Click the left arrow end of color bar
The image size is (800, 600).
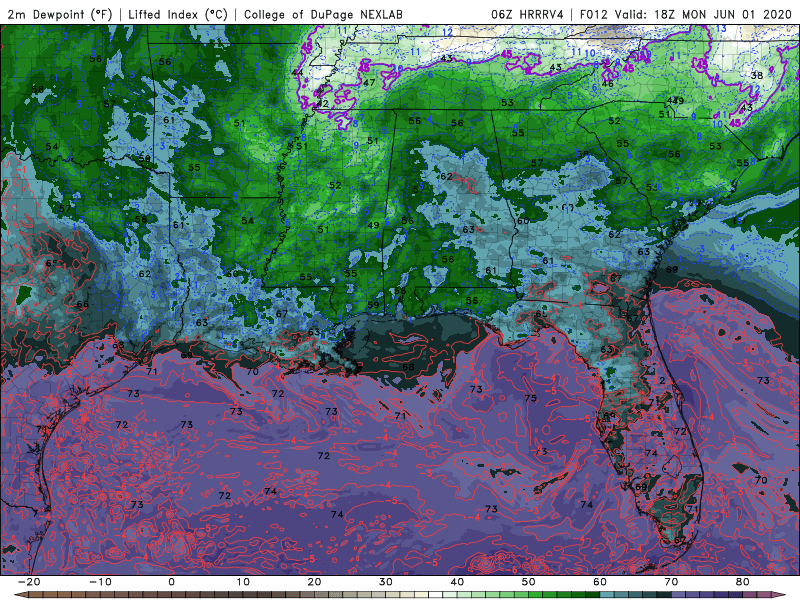coord(19,595)
